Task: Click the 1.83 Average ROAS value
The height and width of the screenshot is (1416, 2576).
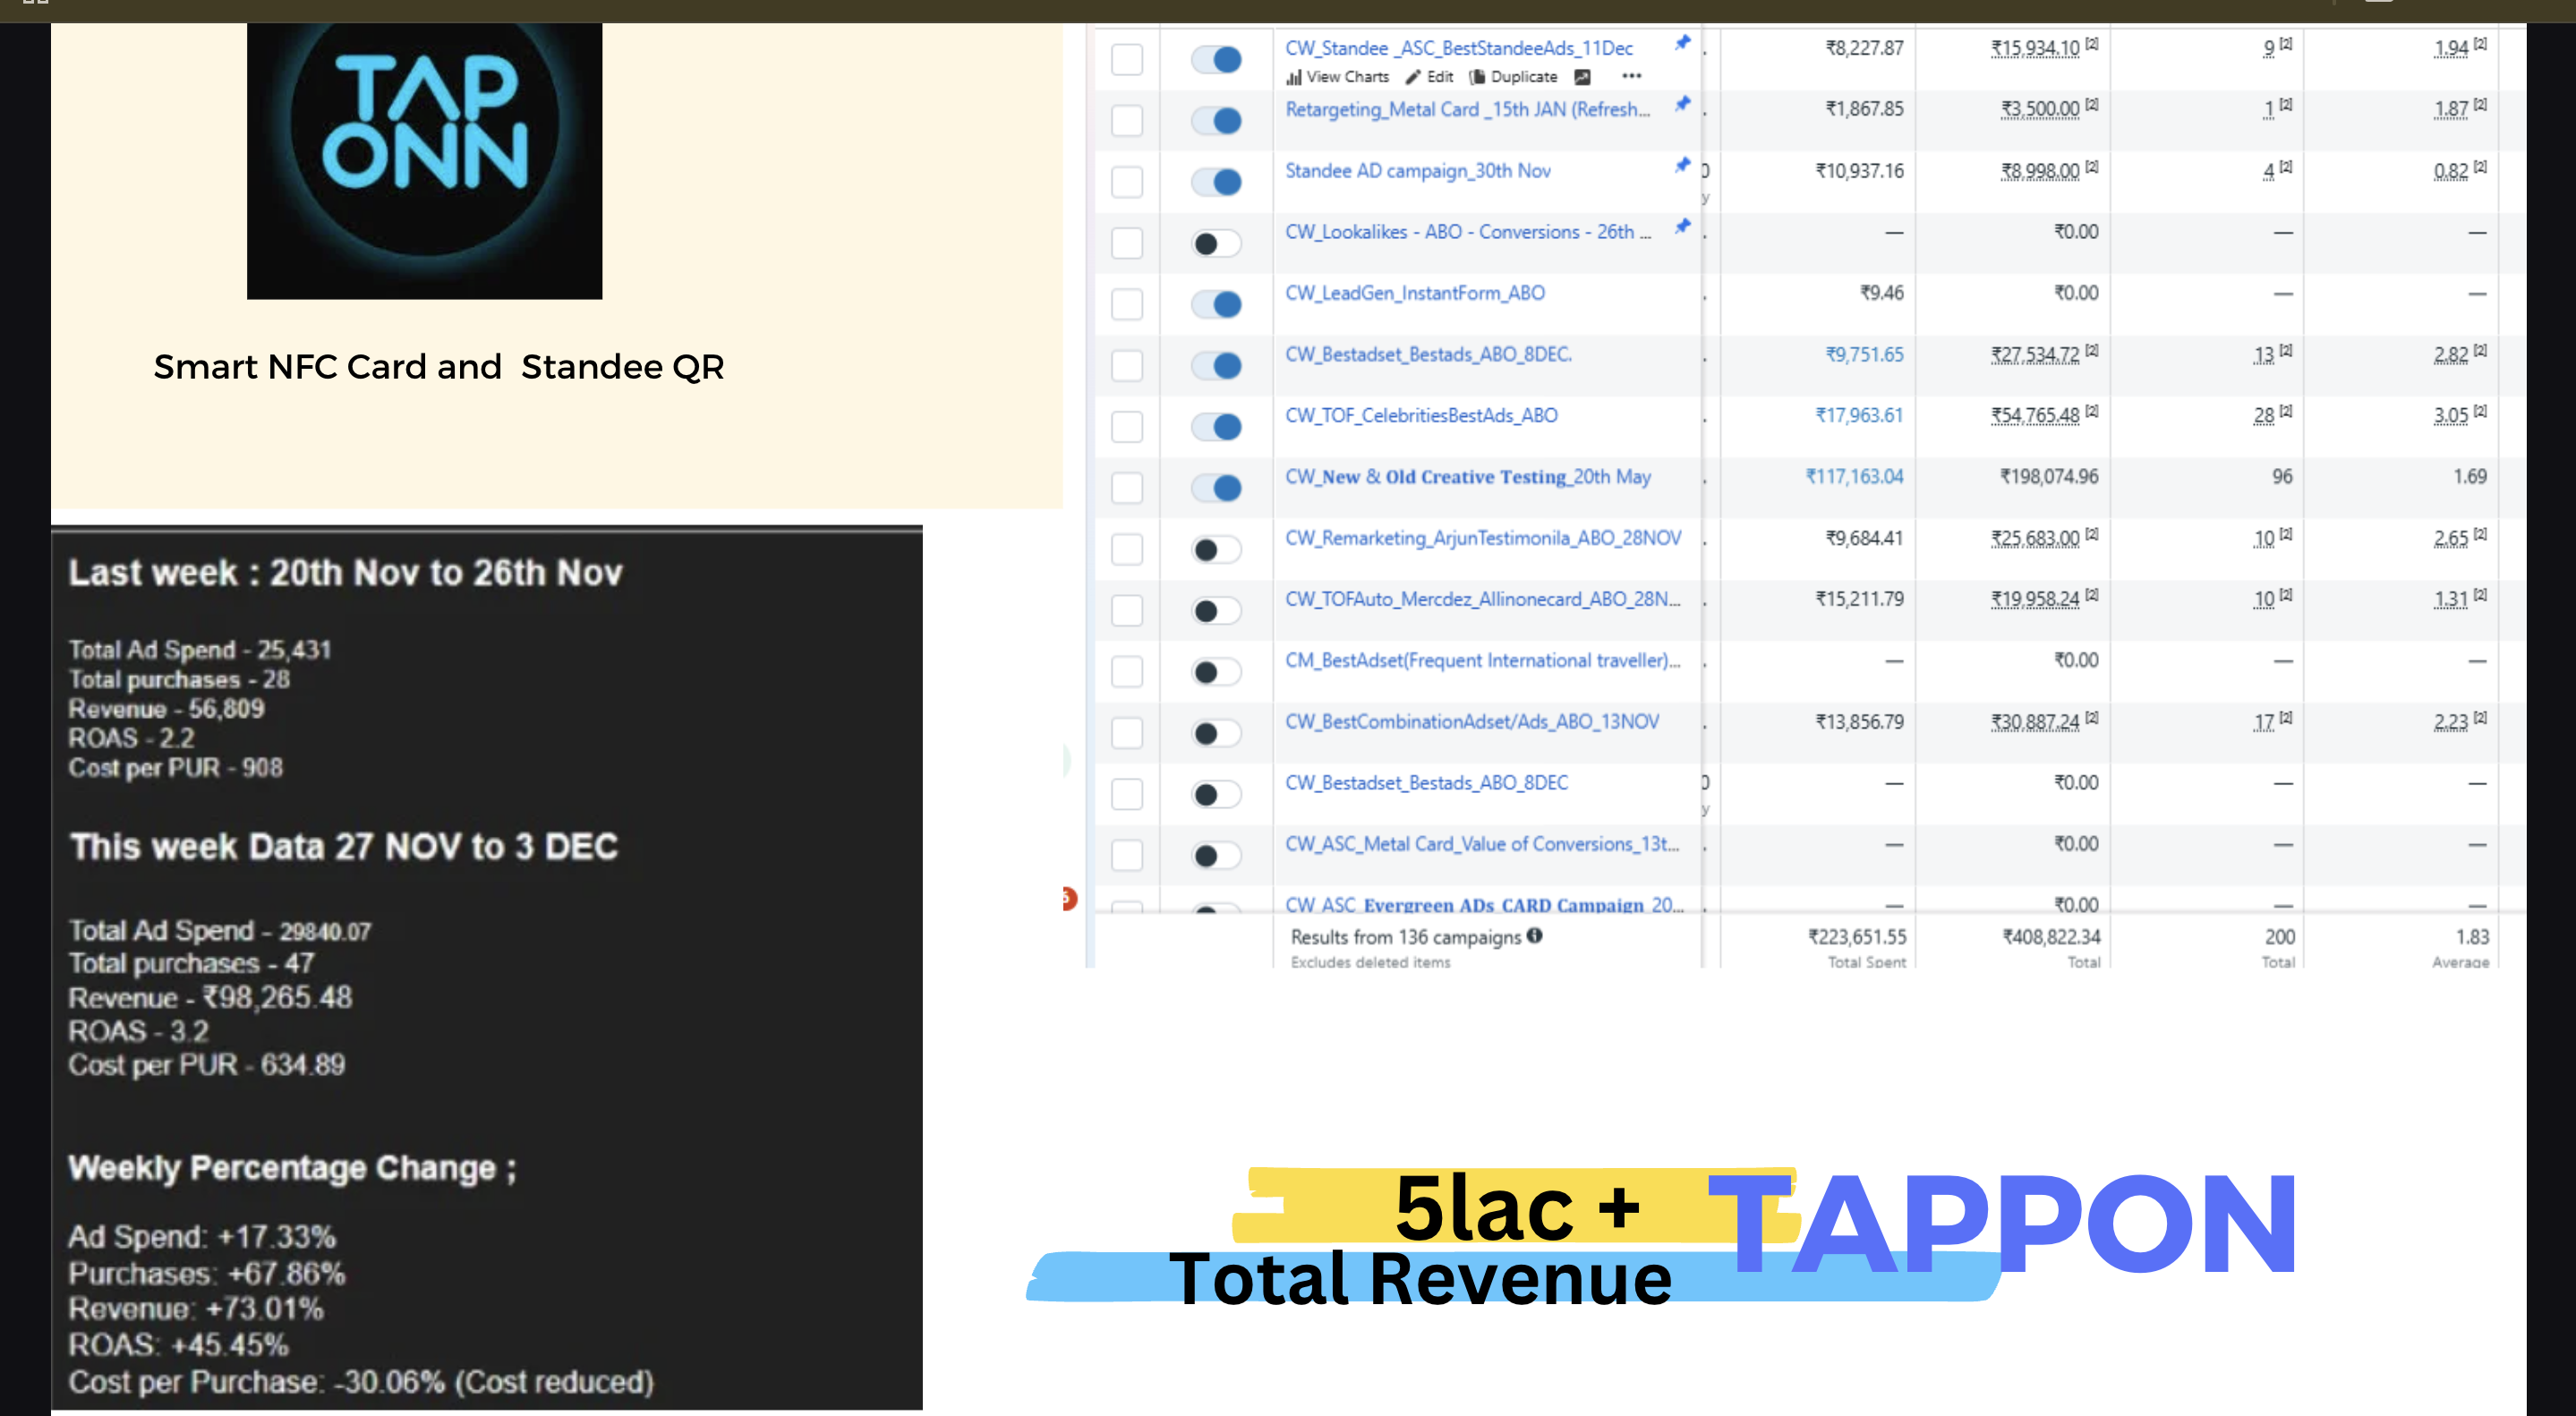Action: 2472,937
